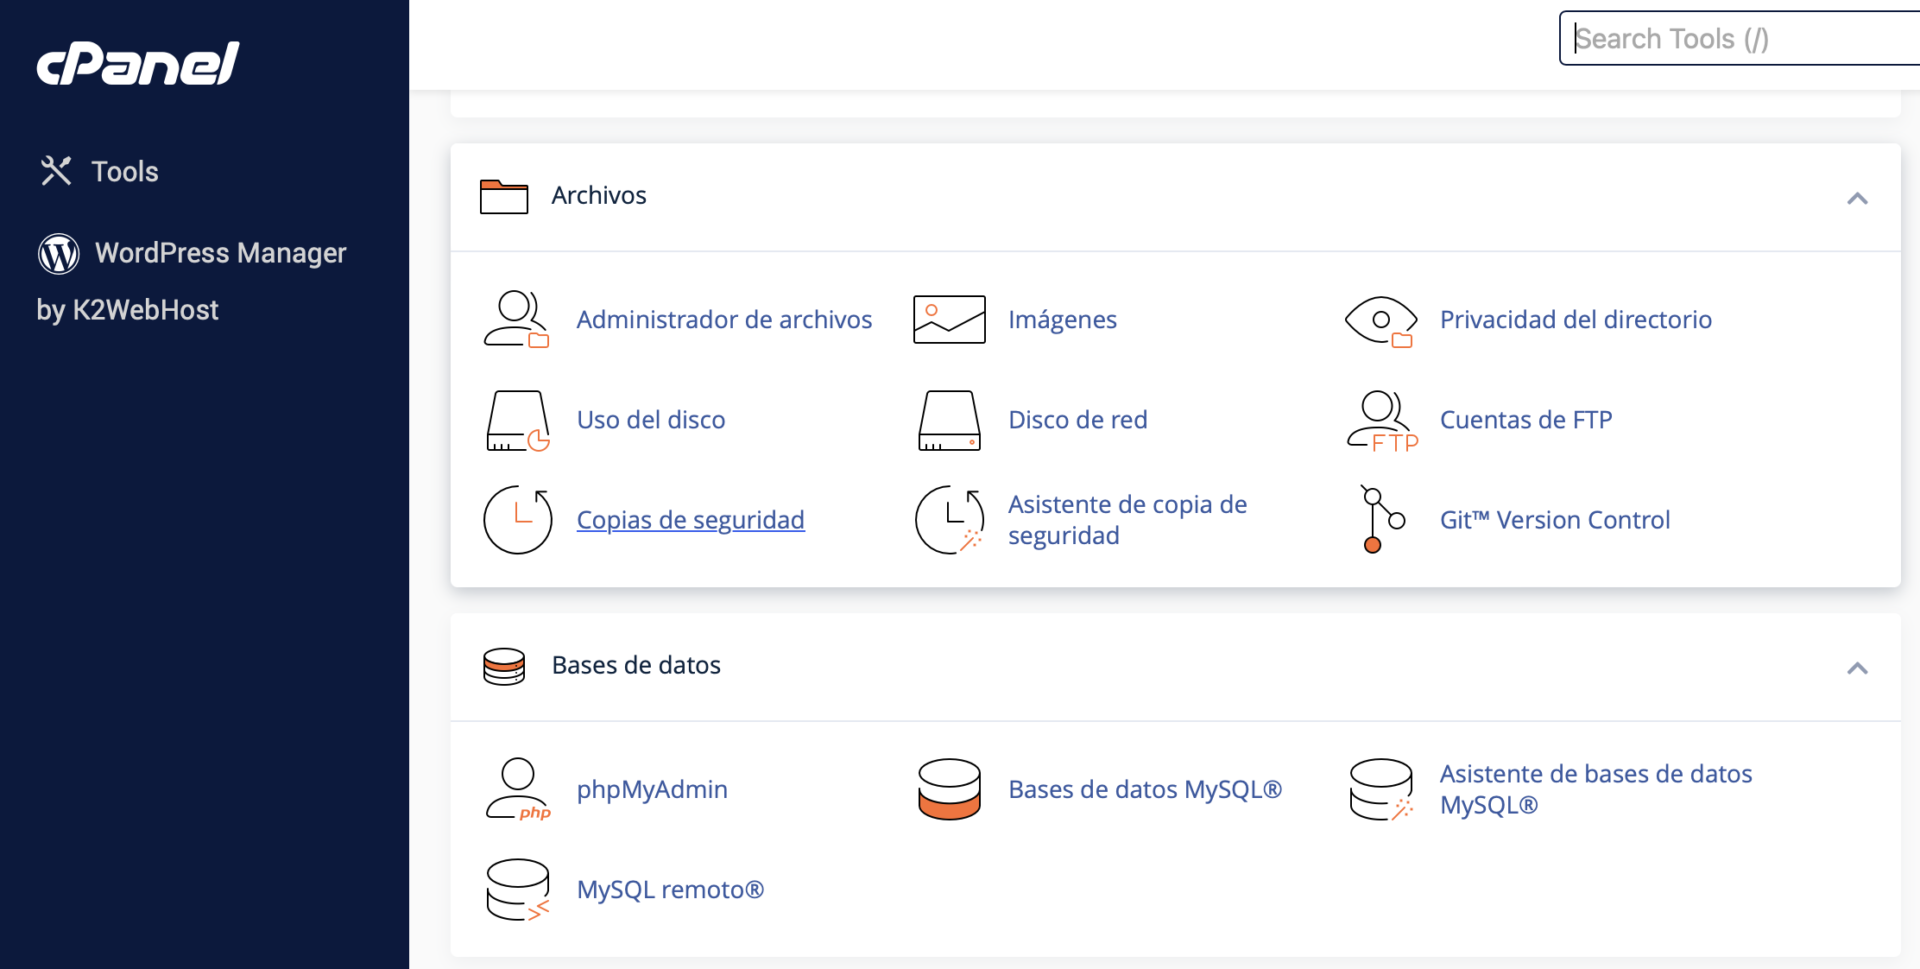Image resolution: width=1920 pixels, height=969 pixels.
Task: Click the Archivos folder icon
Action: [504, 196]
